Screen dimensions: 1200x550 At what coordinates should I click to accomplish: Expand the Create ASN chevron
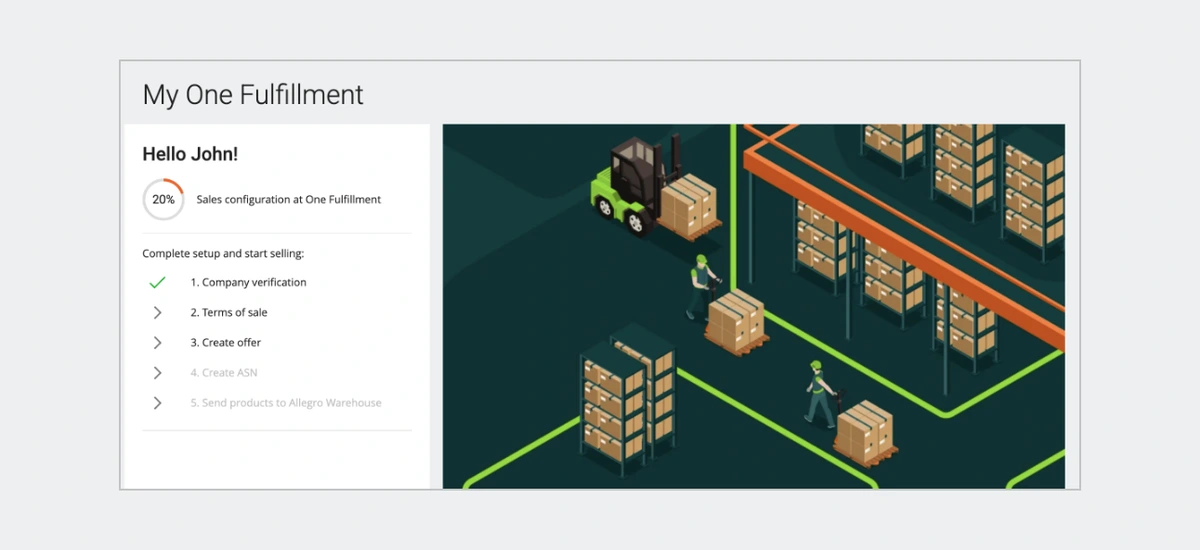tap(157, 373)
